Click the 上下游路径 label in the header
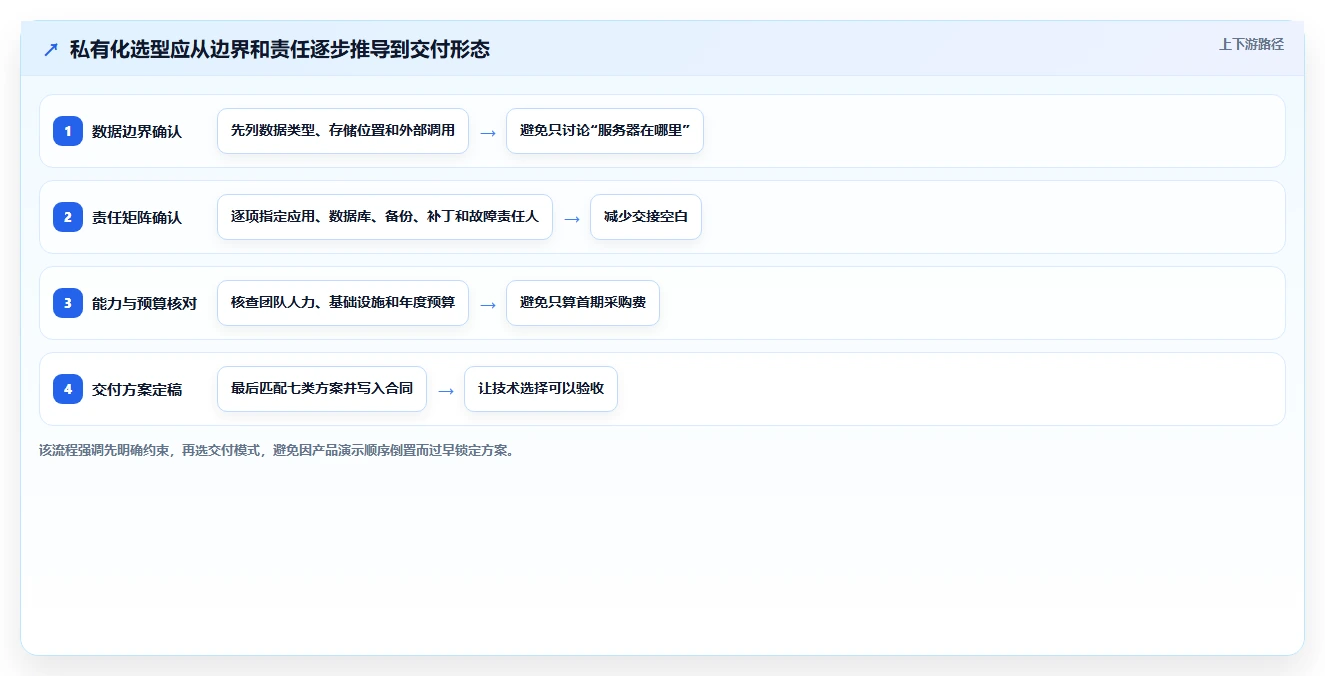Image resolution: width=1325 pixels, height=676 pixels. click(x=1251, y=44)
